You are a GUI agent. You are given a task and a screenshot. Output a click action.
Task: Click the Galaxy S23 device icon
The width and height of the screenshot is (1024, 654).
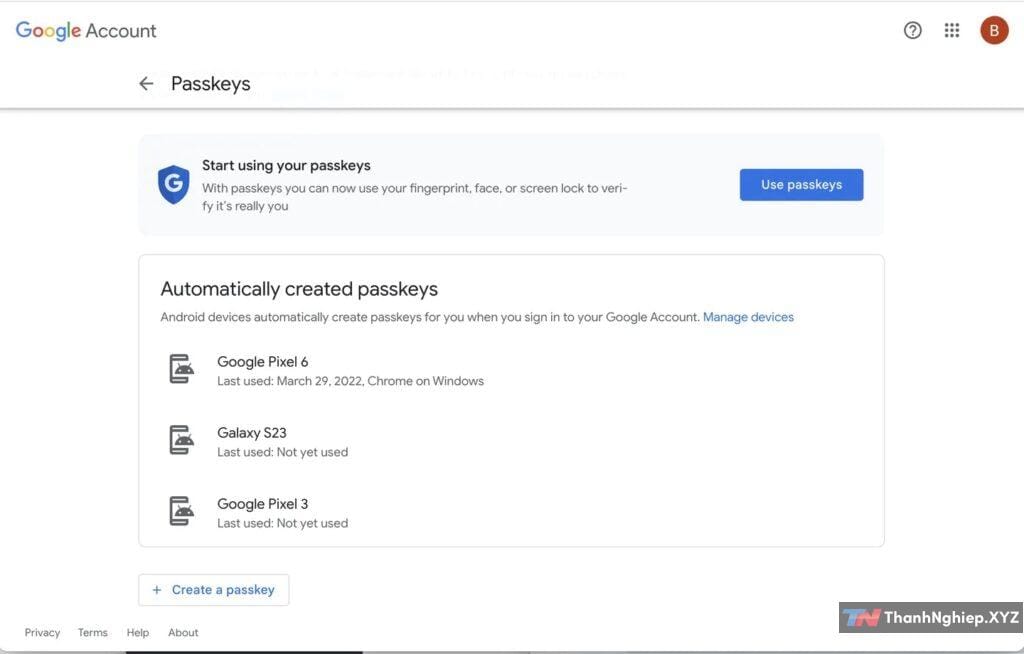182,440
